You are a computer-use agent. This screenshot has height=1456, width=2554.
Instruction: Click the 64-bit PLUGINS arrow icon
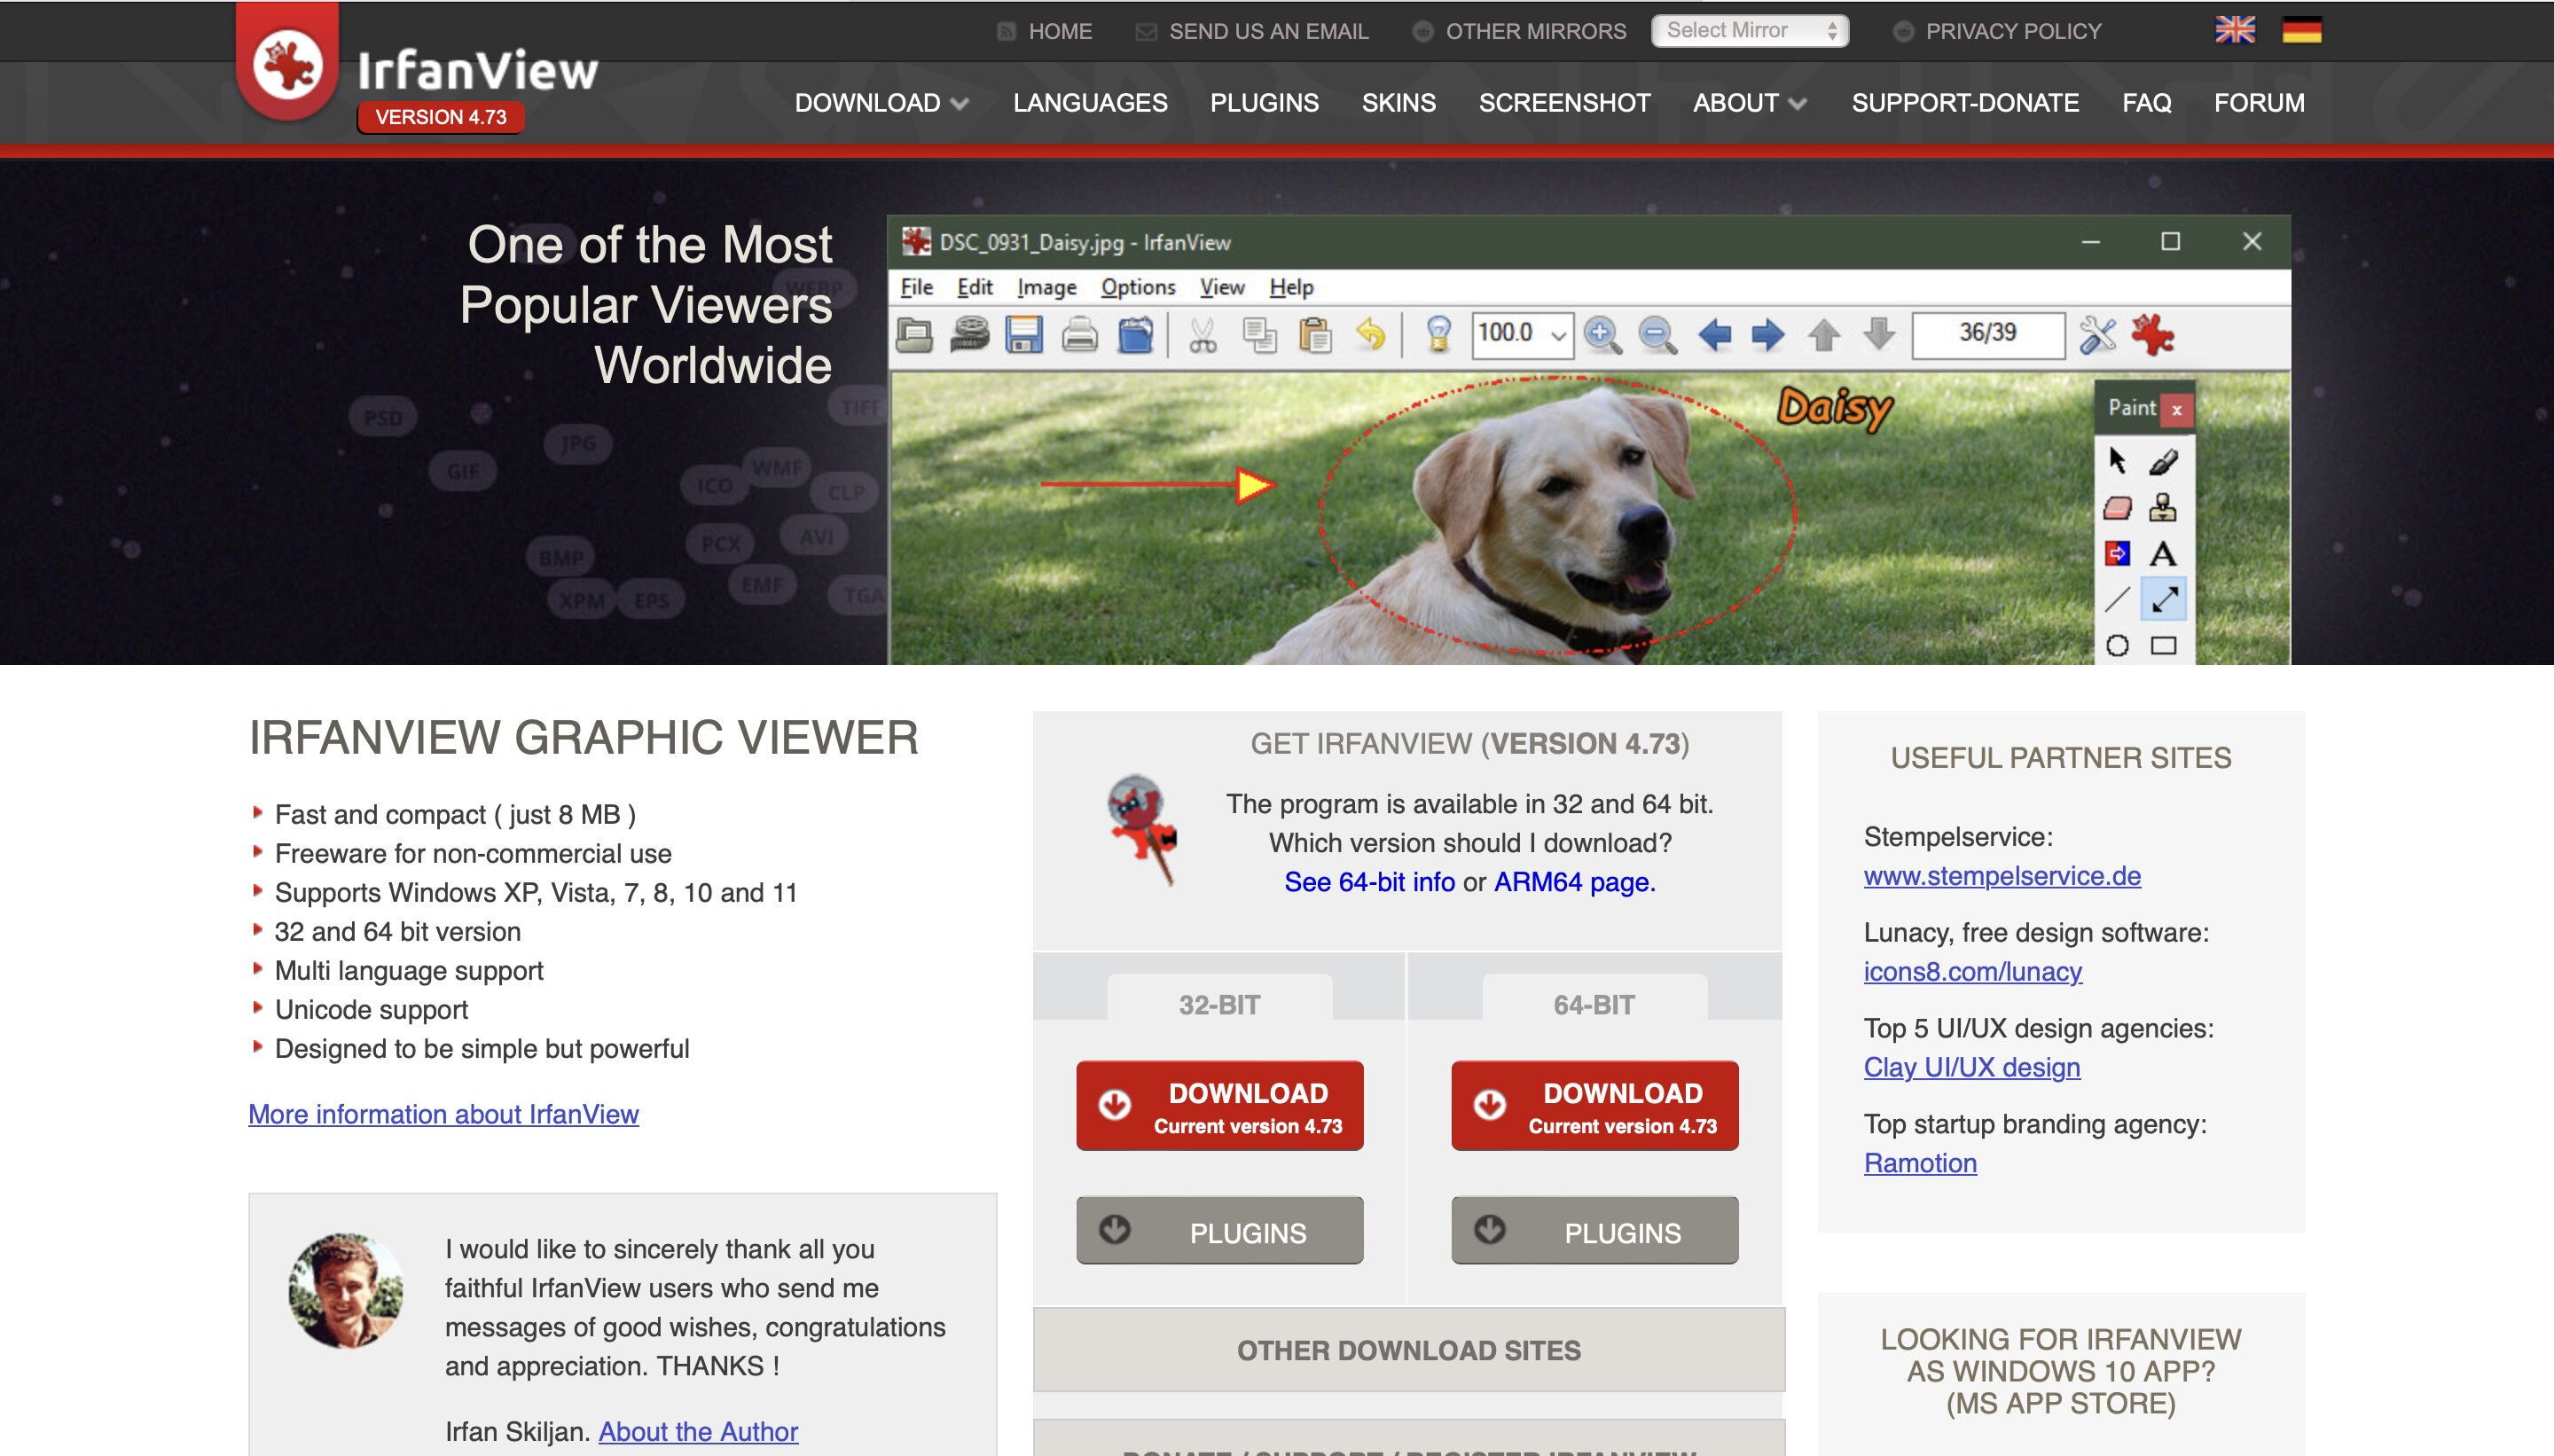coord(1489,1229)
